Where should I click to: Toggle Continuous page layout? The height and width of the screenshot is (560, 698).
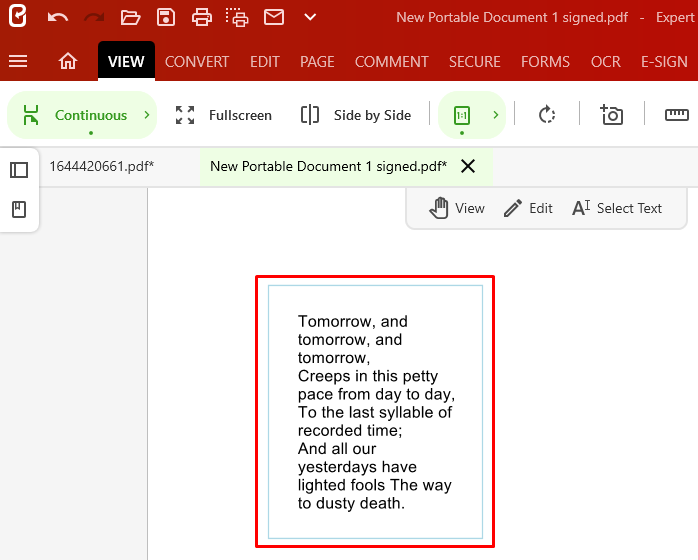[x=75, y=115]
